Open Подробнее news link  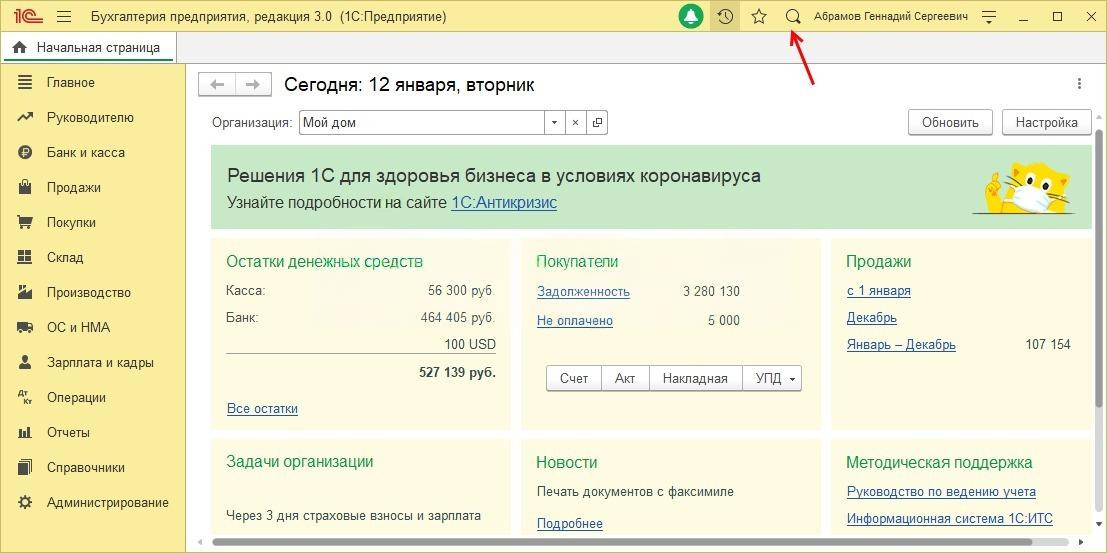[x=570, y=523]
